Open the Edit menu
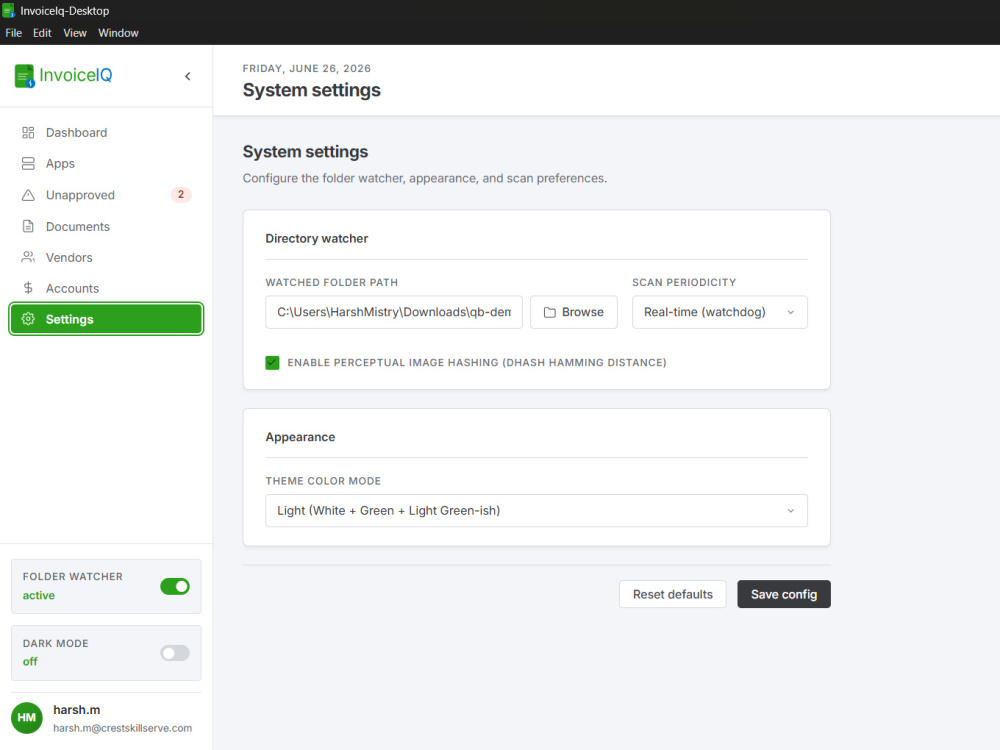The height and width of the screenshot is (750, 1000). click(x=42, y=33)
